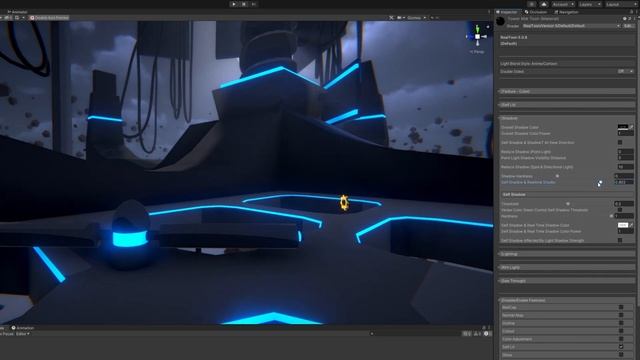
Task: Open the cloud services icon
Action: point(544,4)
